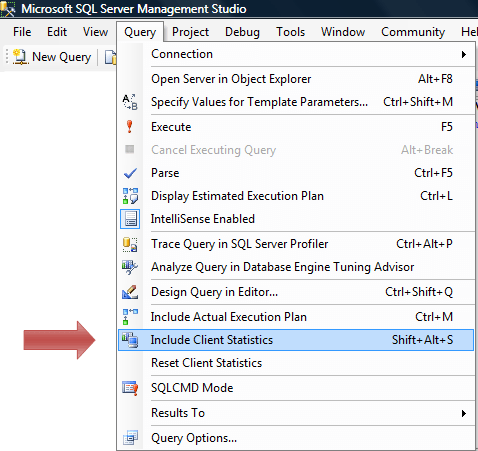This screenshot has width=478, height=451.
Task: Click the database query icon beside New Query
Action: click(111, 57)
